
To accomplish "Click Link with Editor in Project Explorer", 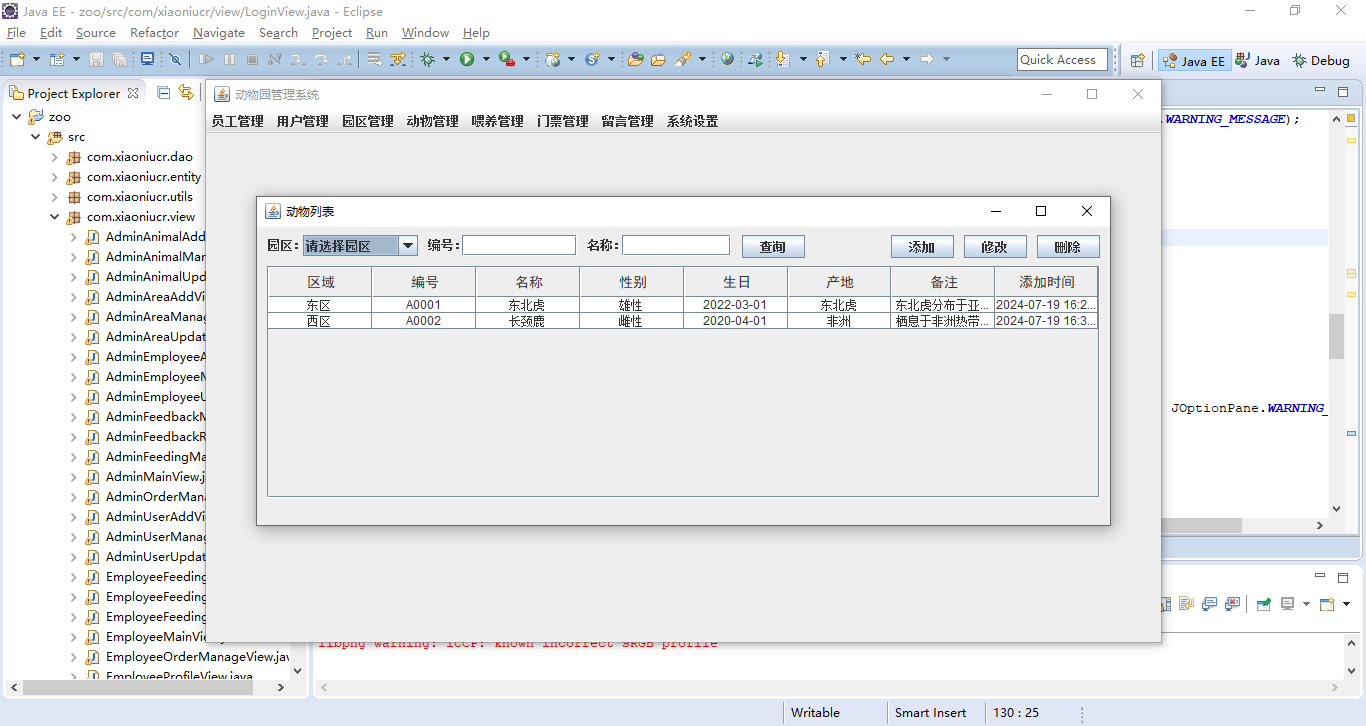I will [186, 93].
